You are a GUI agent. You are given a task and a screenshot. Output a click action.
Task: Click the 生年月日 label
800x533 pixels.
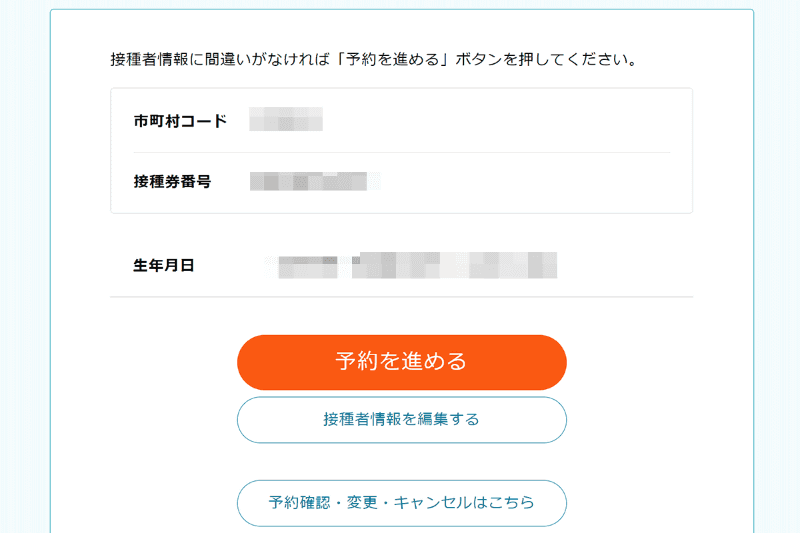click(x=163, y=266)
